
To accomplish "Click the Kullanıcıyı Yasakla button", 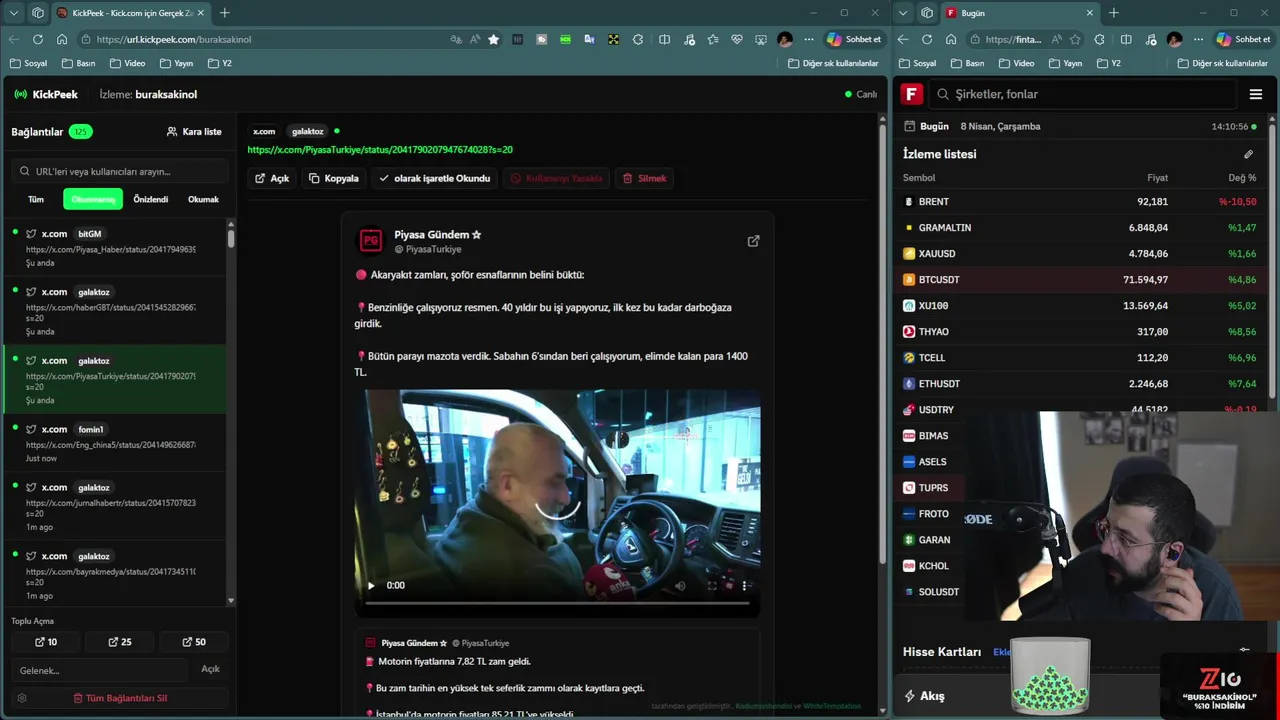I will [x=556, y=178].
